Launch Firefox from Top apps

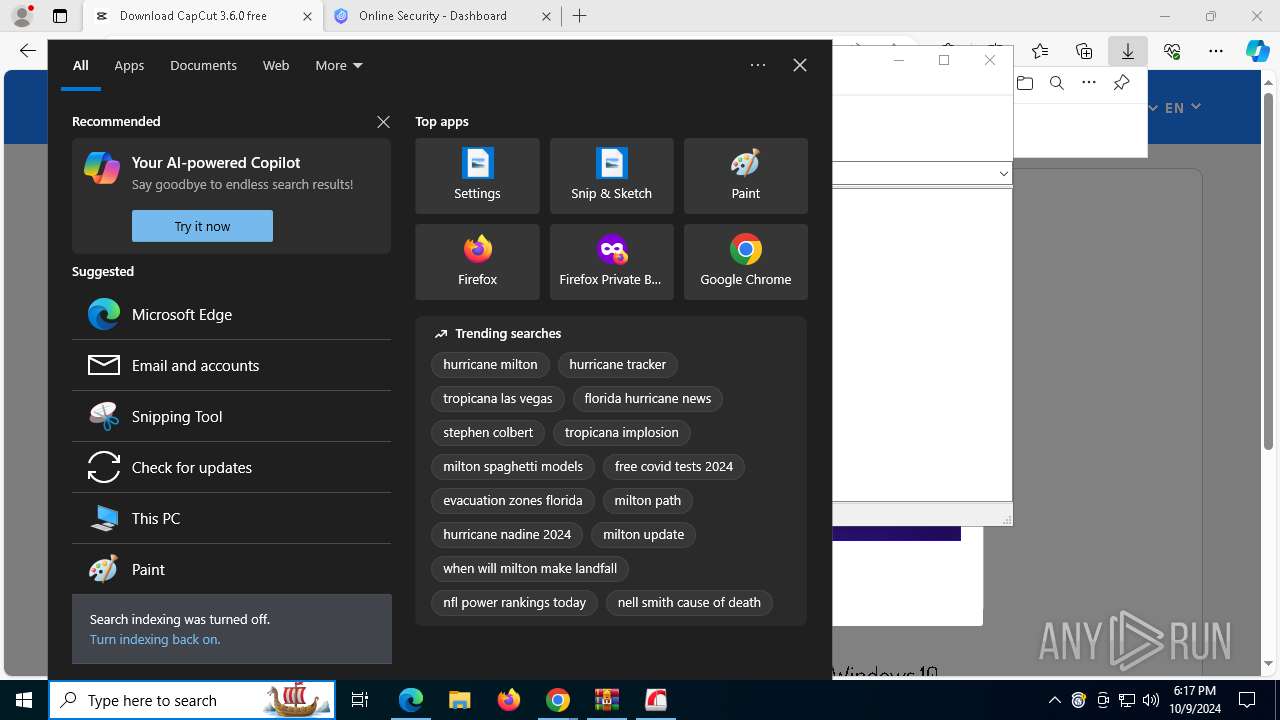point(477,262)
